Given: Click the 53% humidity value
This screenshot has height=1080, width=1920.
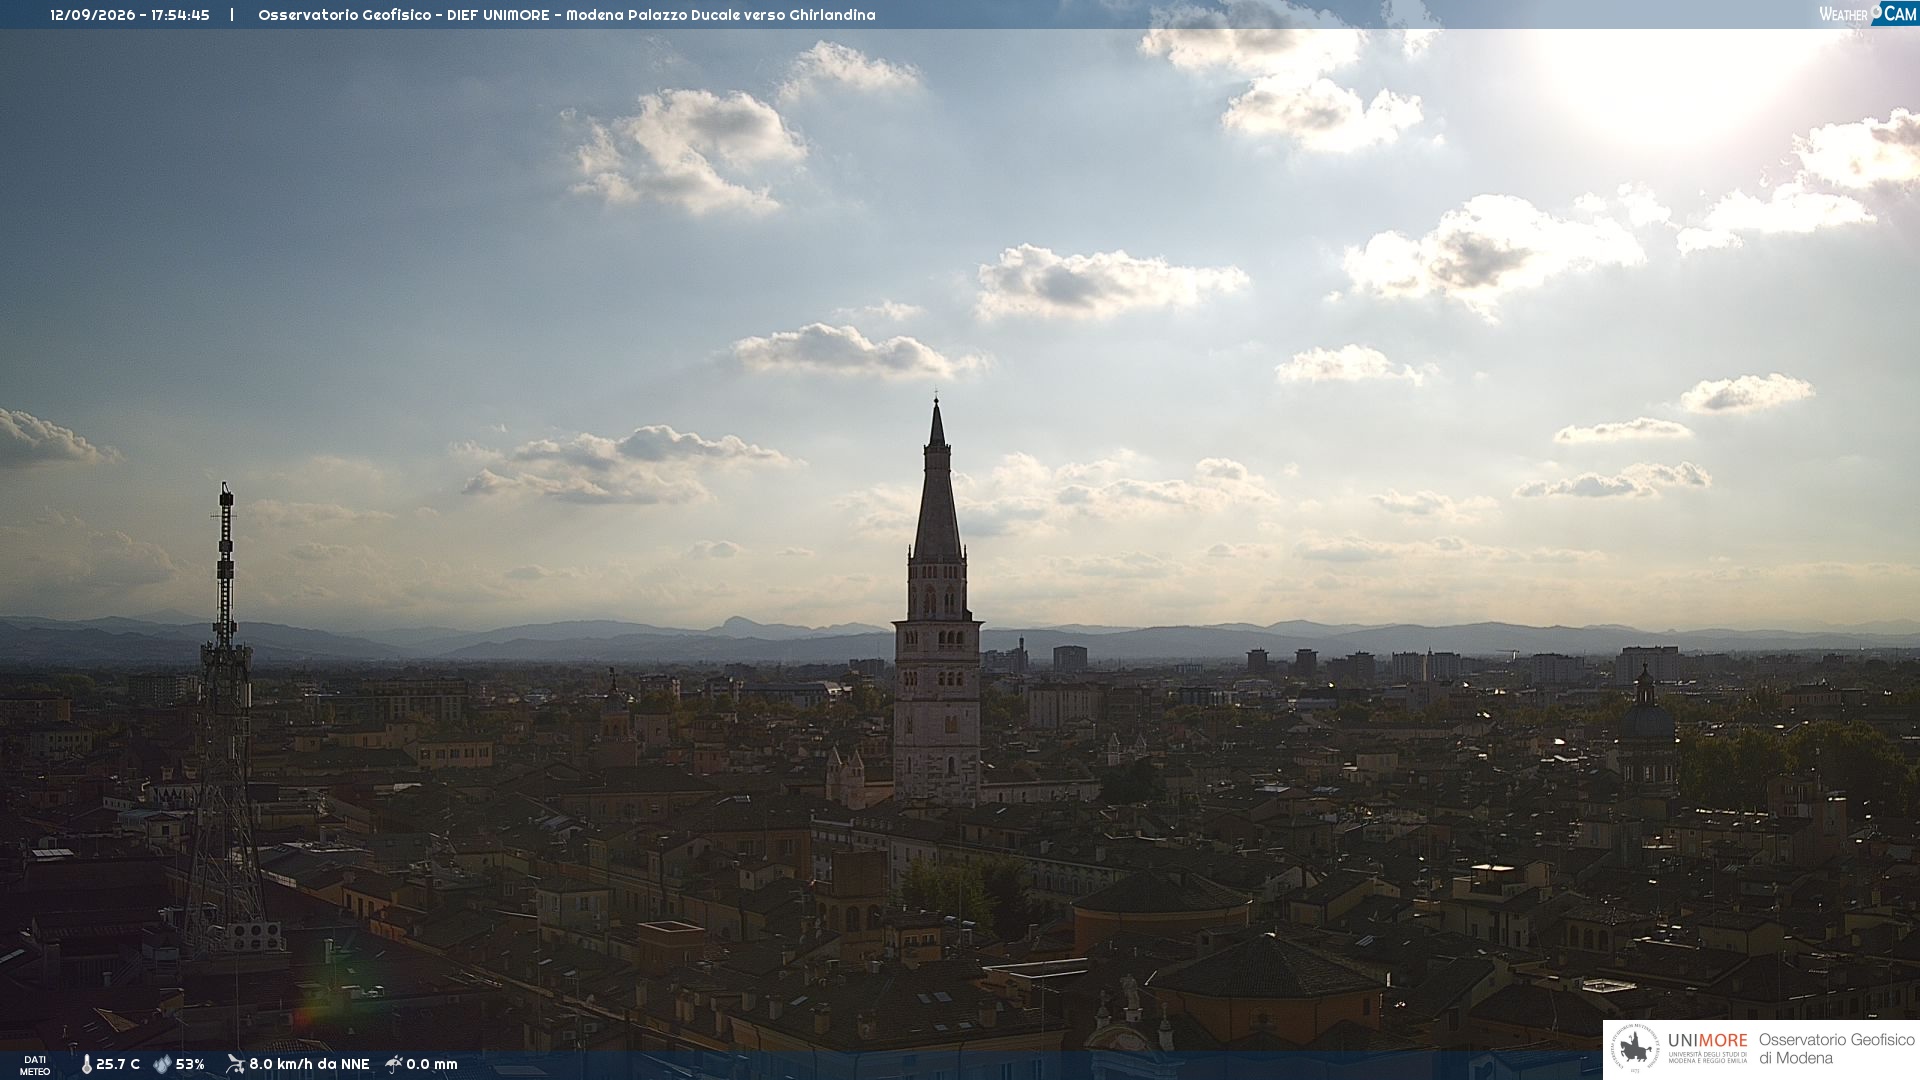Looking at the screenshot, I should (x=190, y=1065).
